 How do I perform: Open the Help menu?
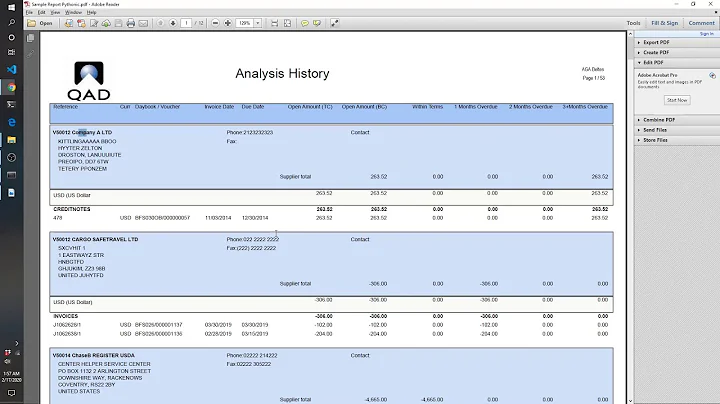pyautogui.click(x=91, y=12)
